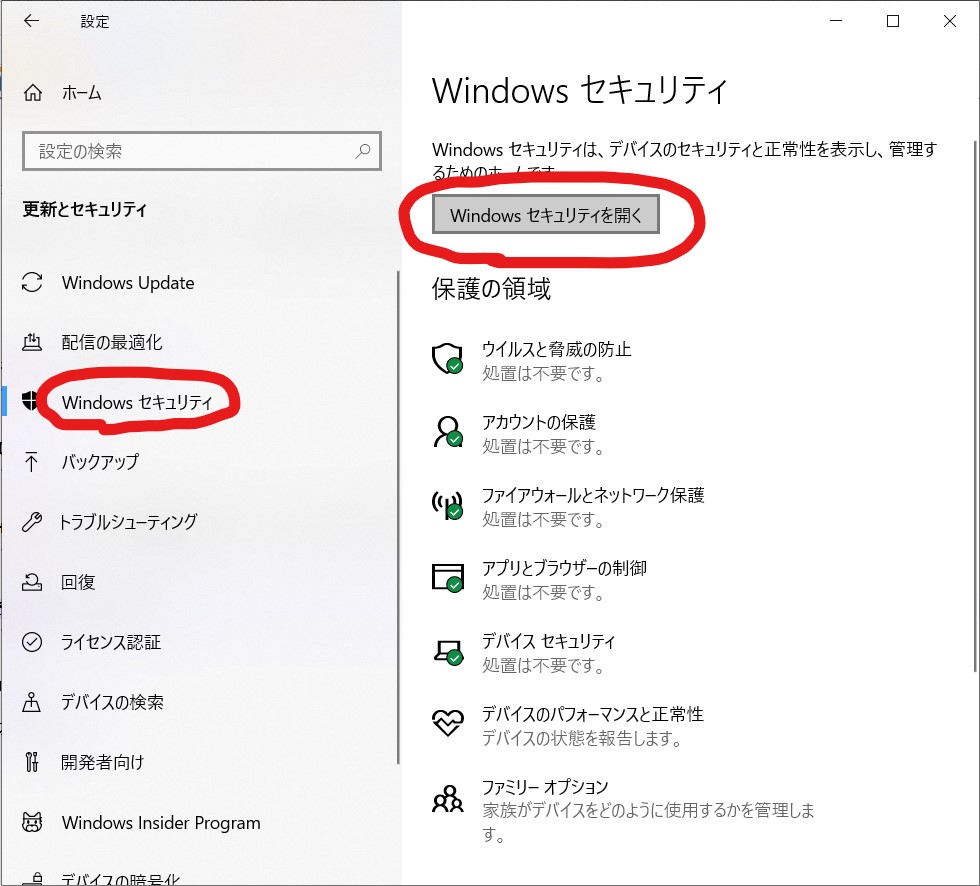
Task: Click the 配信の最適化 icon
Action: (32, 342)
